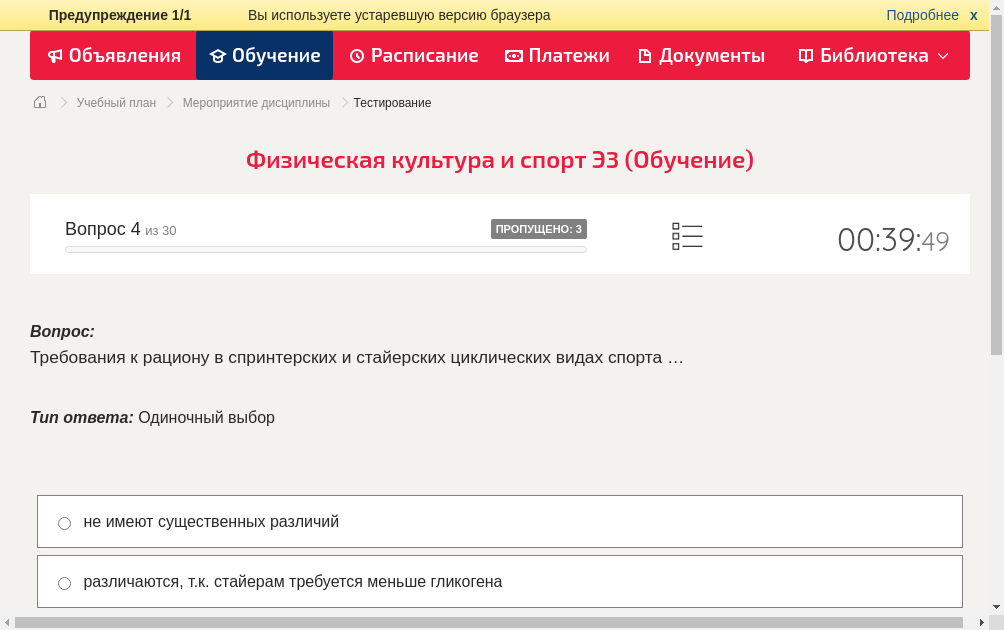Viewport: 1004px width, 630px height.
Task: Select answer about стайерам меньше гликогена
Action: click(x=65, y=583)
